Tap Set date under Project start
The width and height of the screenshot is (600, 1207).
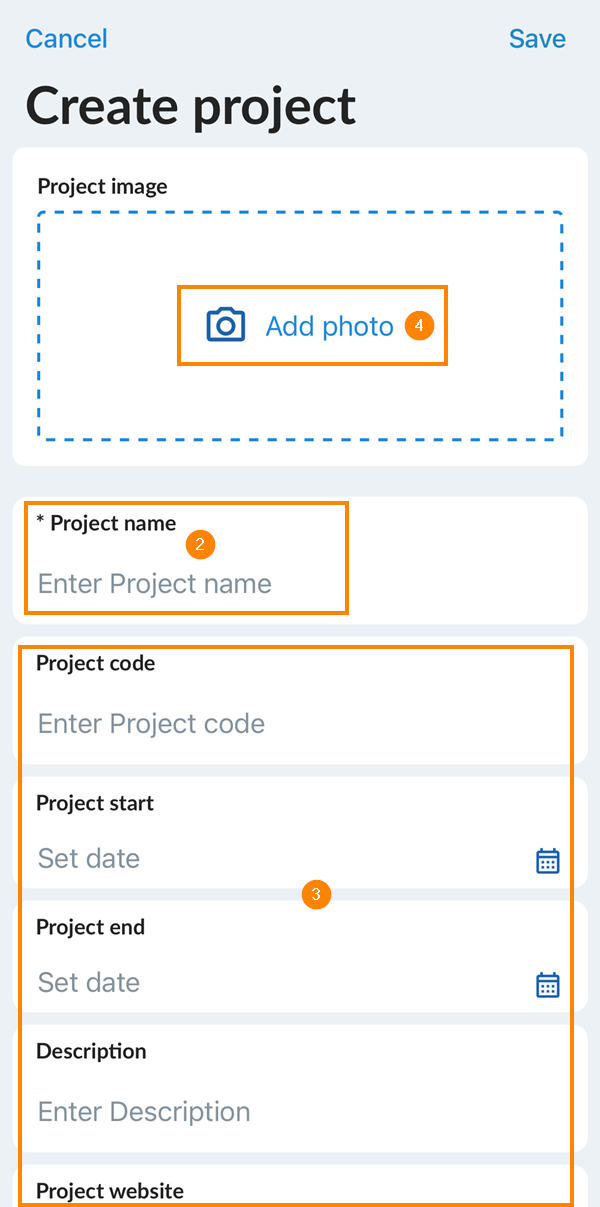[x=89, y=859]
